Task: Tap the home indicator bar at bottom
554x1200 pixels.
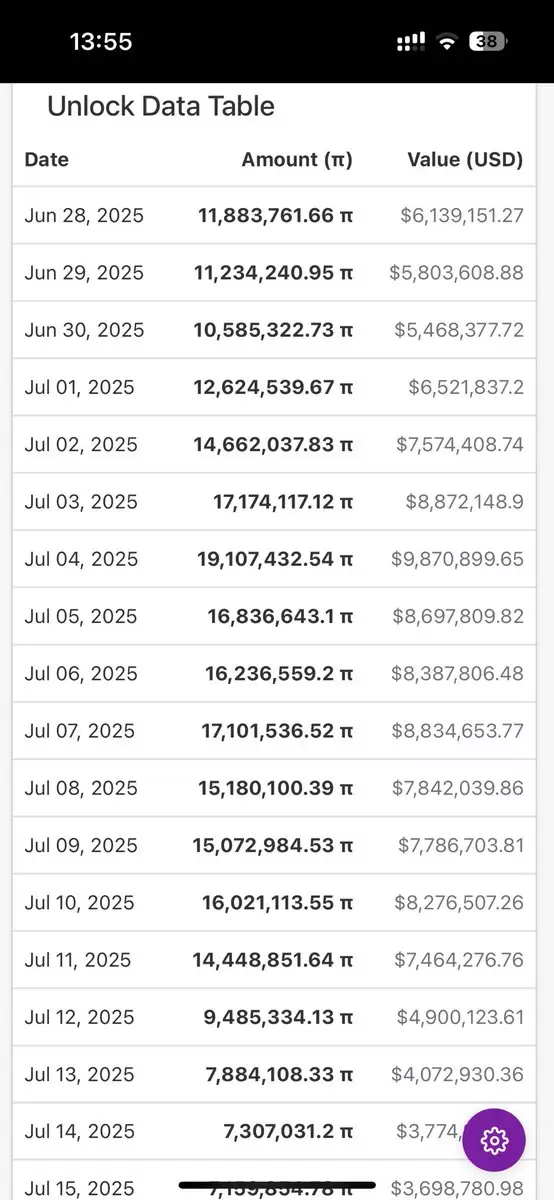Action: (278, 1186)
